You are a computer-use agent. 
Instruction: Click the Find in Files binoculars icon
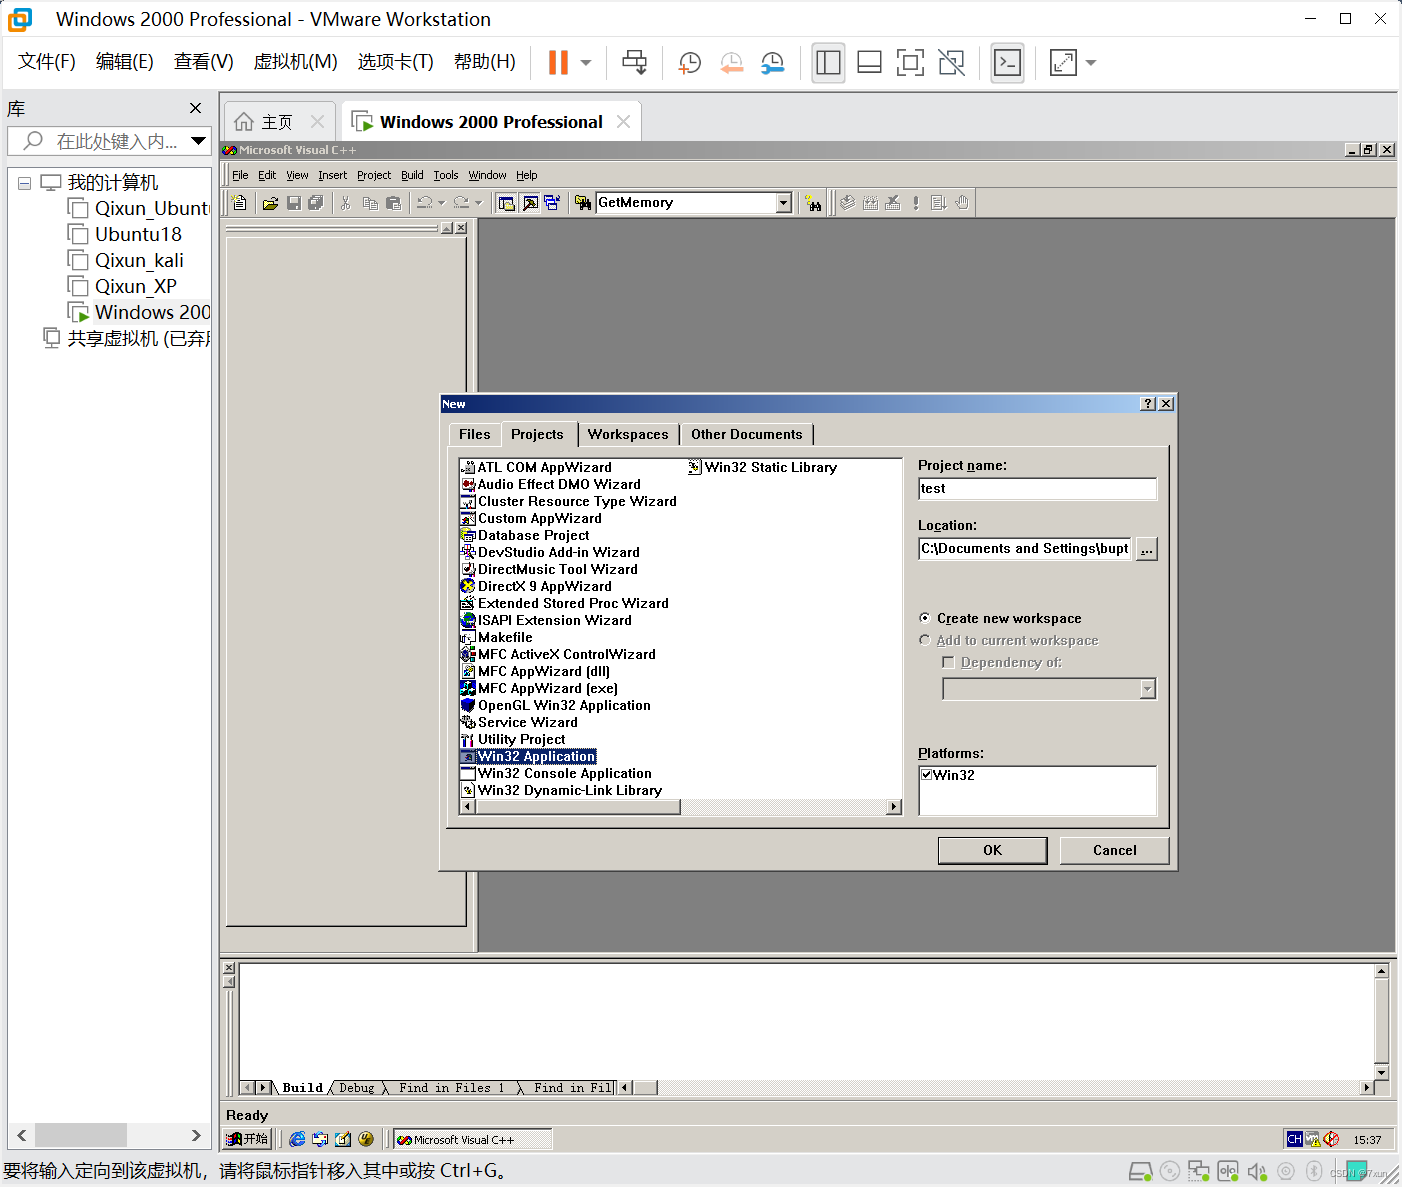[583, 203]
